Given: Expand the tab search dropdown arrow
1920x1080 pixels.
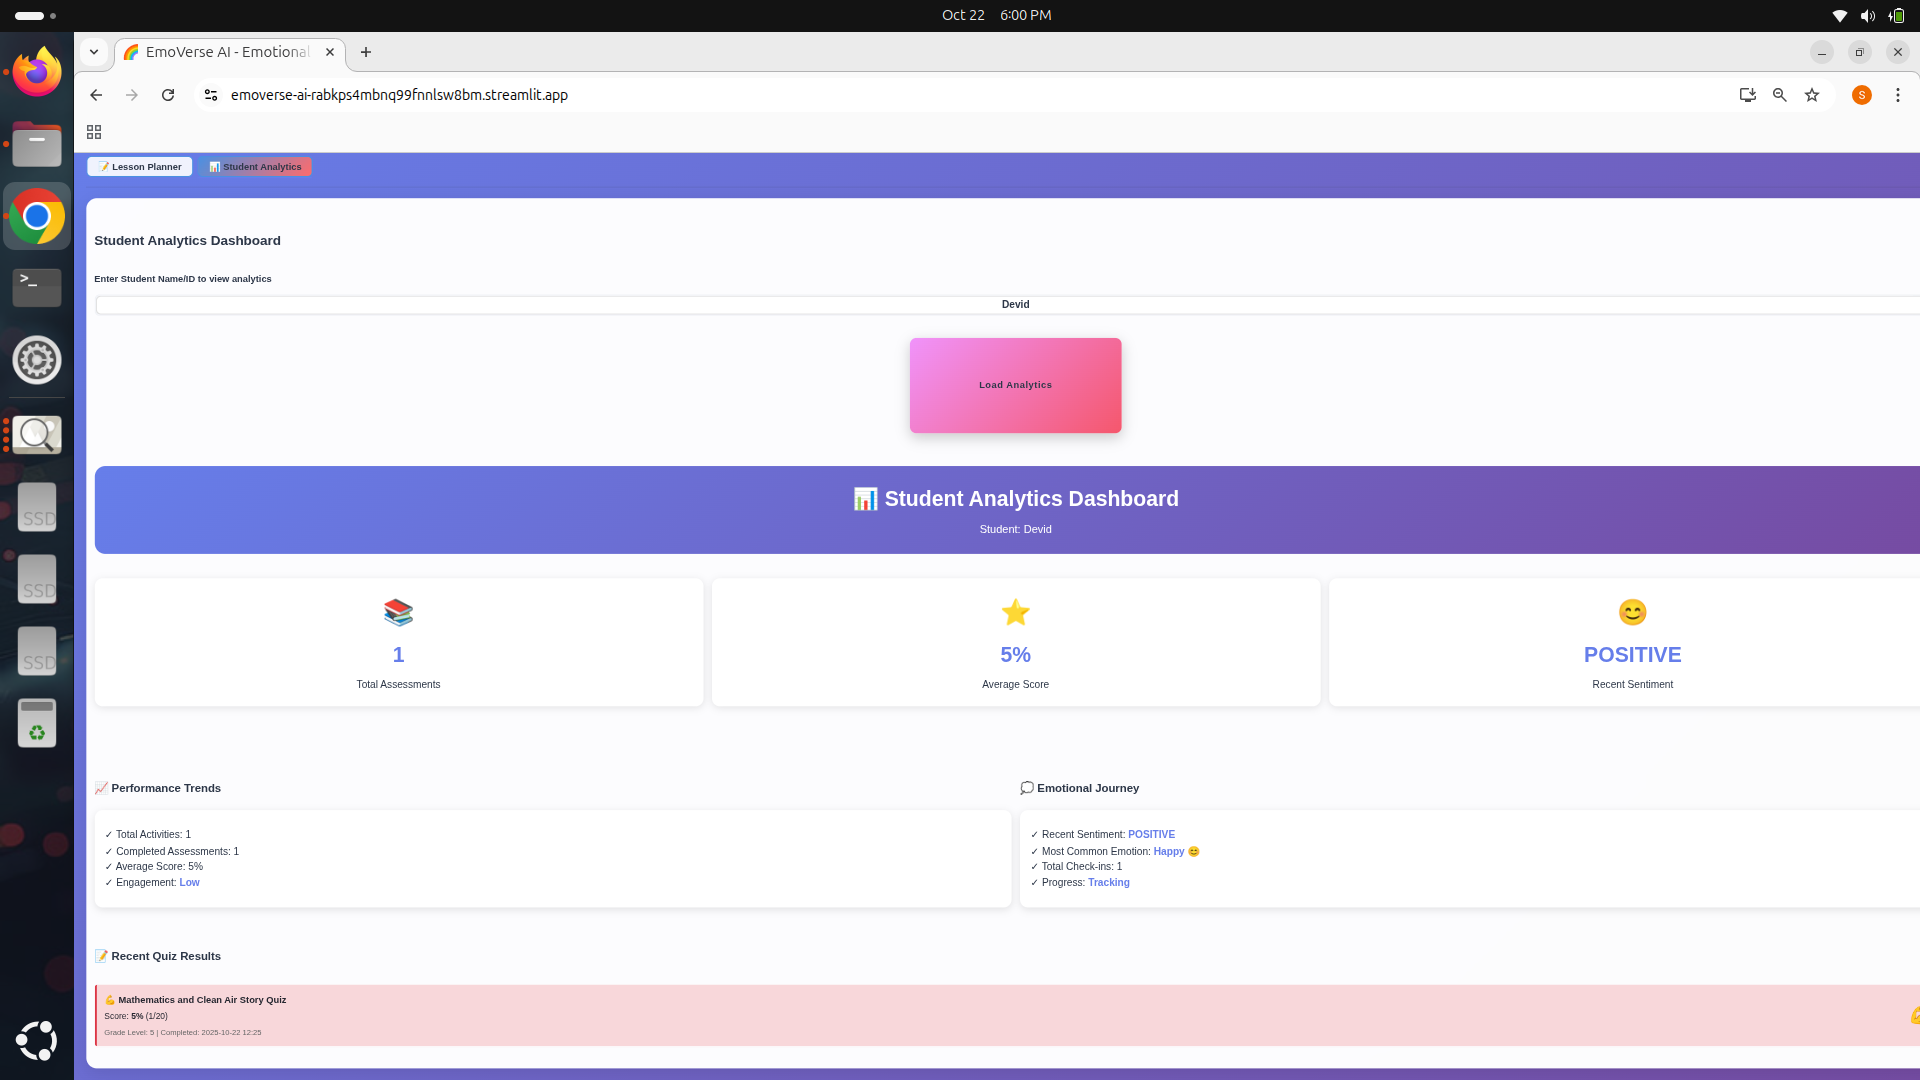Looking at the screenshot, I should tap(94, 52).
